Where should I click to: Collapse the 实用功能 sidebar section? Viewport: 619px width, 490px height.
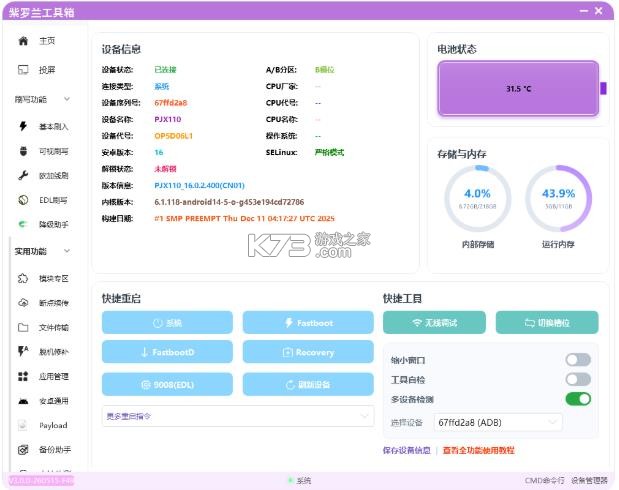[42, 251]
